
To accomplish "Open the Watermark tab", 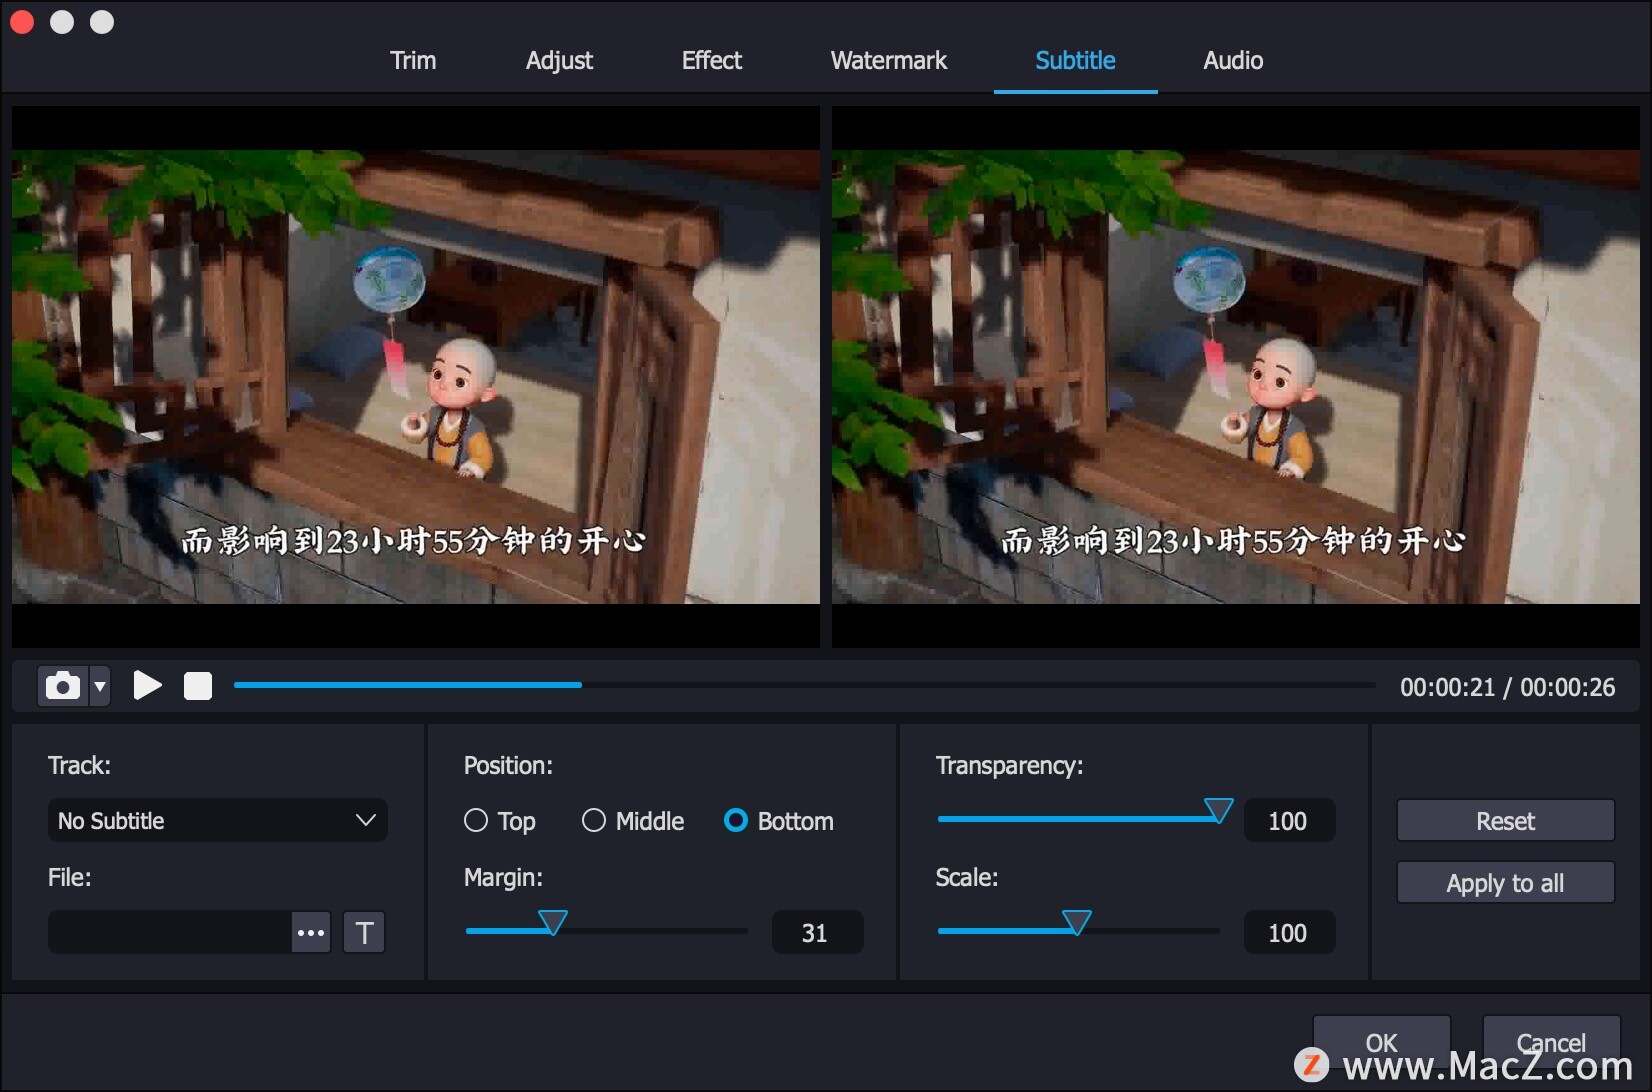I will (x=889, y=61).
